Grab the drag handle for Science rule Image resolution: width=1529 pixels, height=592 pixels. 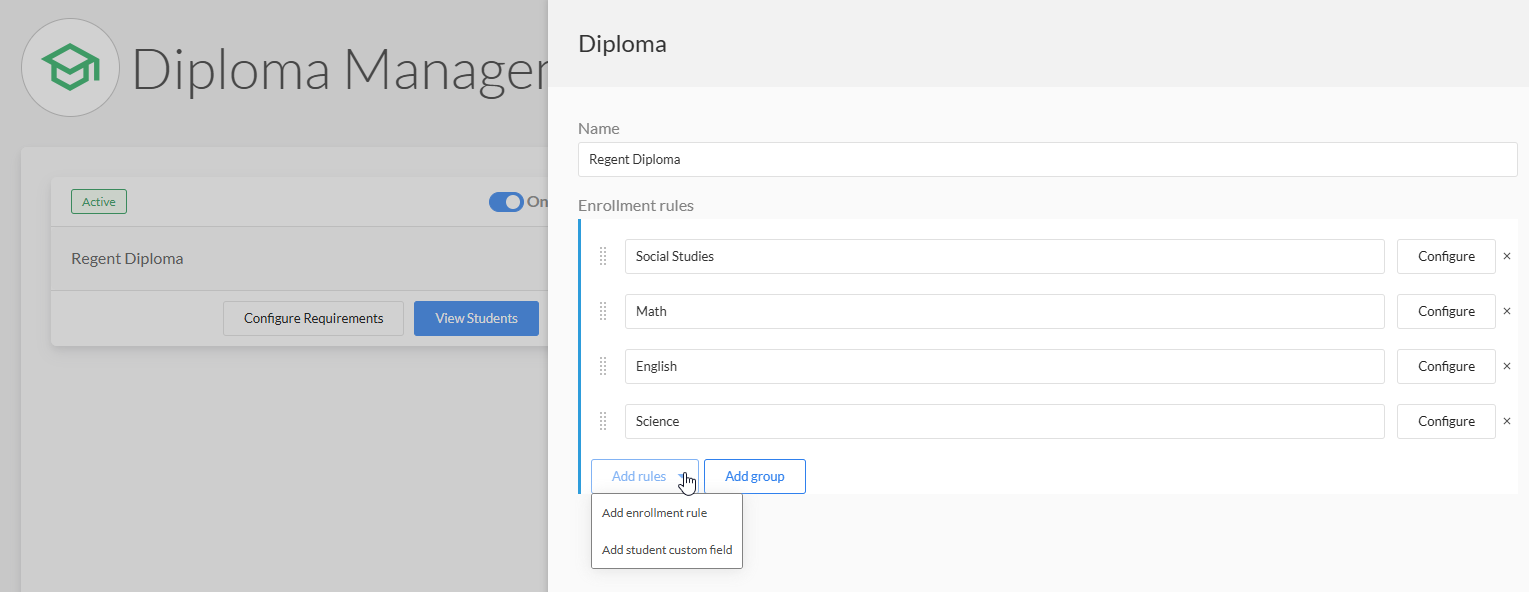coord(603,421)
